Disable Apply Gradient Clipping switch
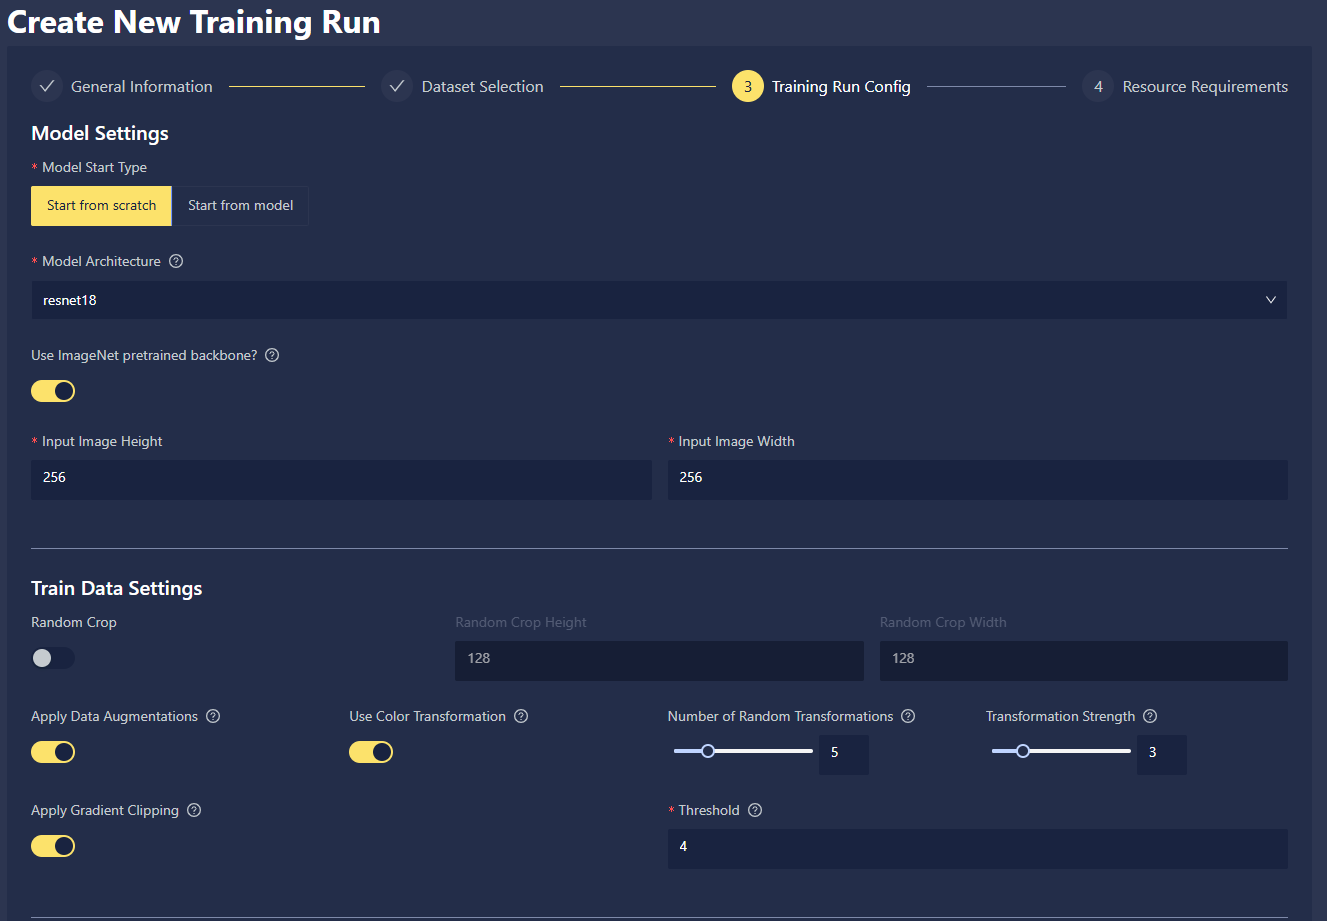 click(x=53, y=846)
